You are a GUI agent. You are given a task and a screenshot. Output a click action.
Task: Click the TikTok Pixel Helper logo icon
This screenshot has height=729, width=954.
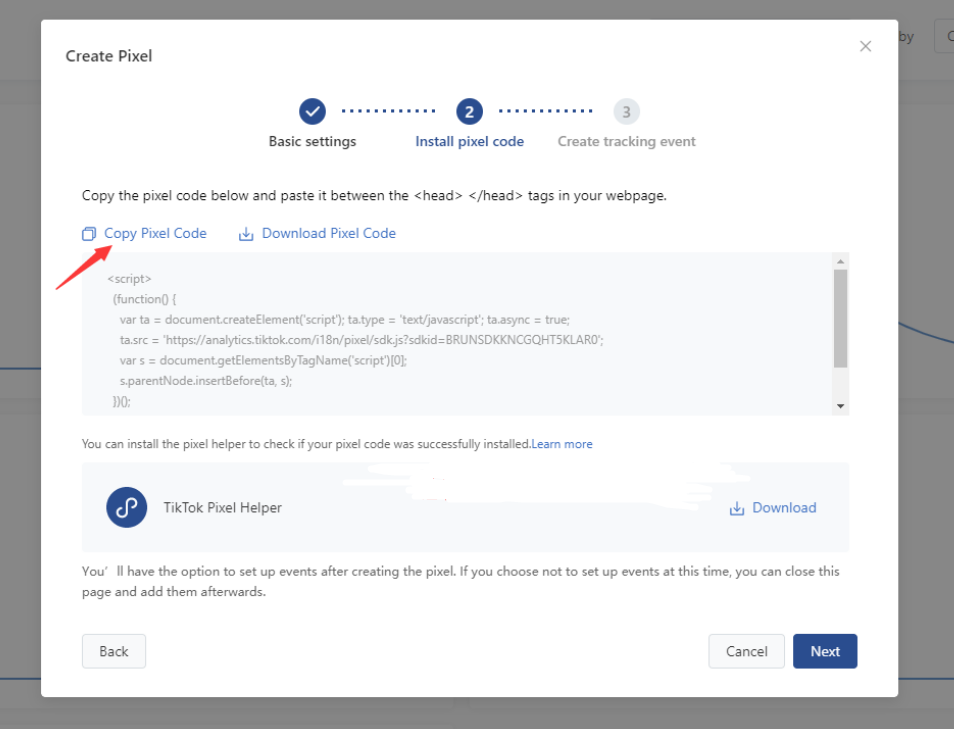coord(127,508)
